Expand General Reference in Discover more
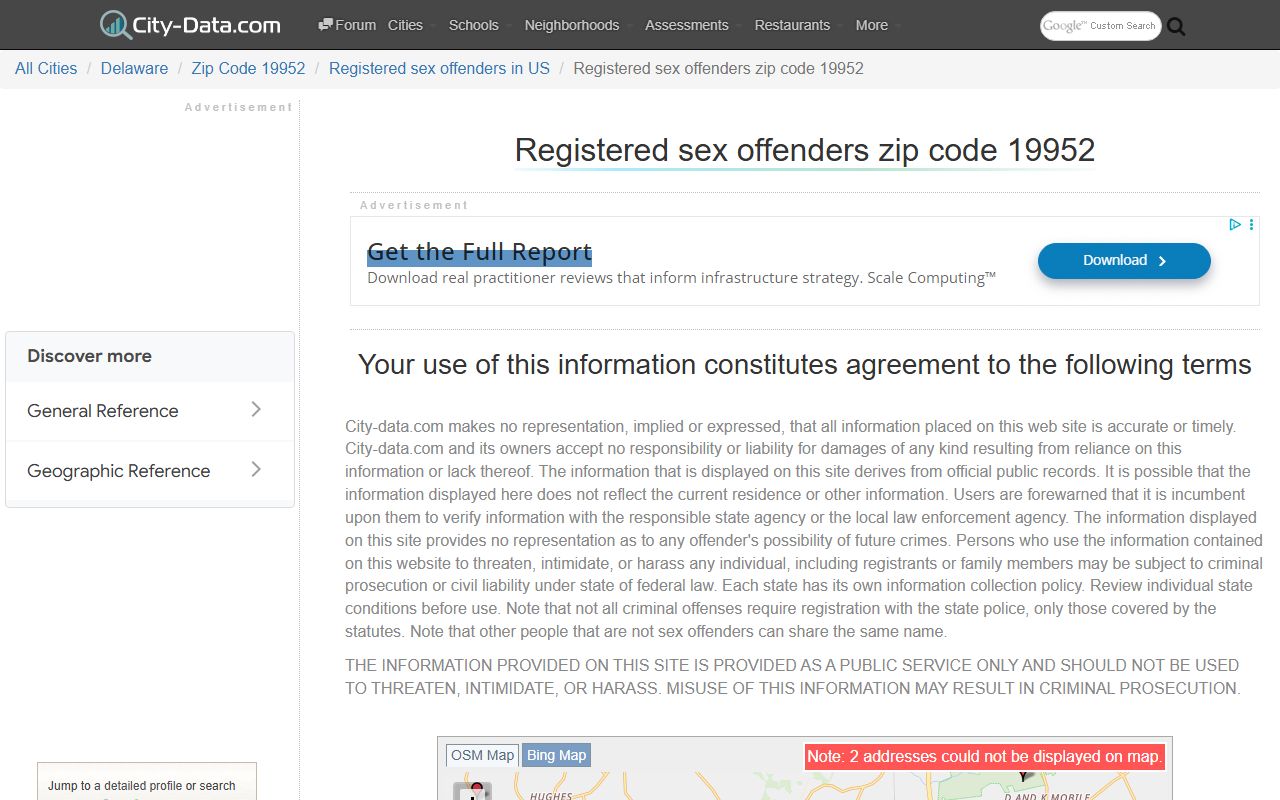This screenshot has width=1280, height=800. (x=150, y=411)
